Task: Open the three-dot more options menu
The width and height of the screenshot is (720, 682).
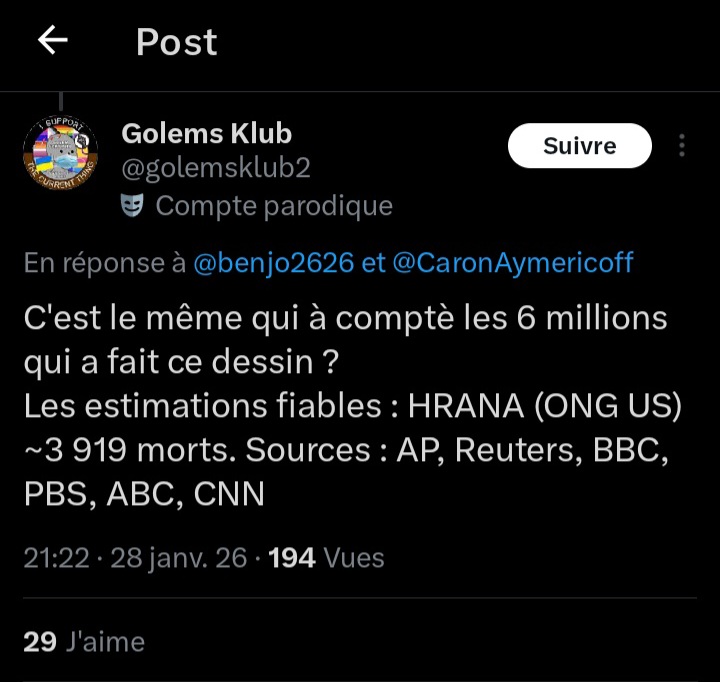Action: click(682, 146)
